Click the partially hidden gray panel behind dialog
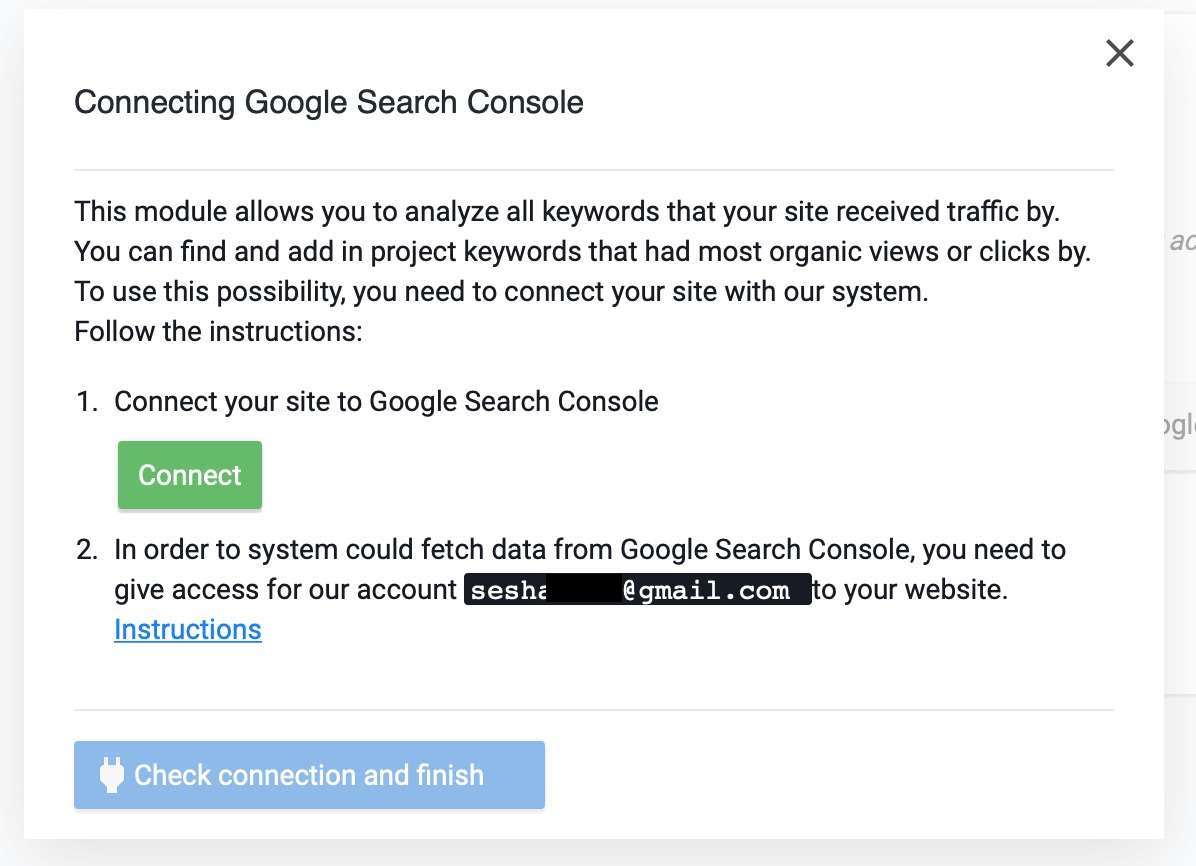Screen dimensions: 1196x866 [1180, 424]
